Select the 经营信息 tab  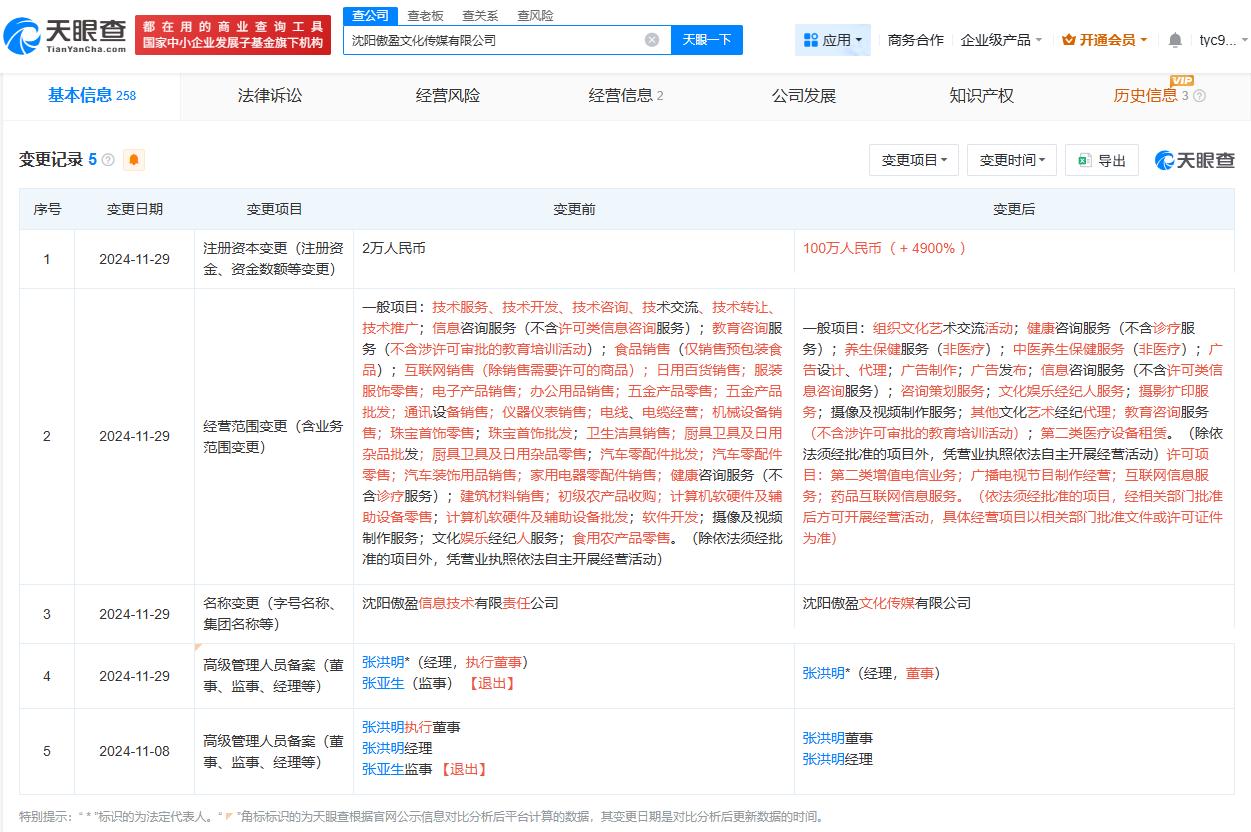(x=626, y=96)
